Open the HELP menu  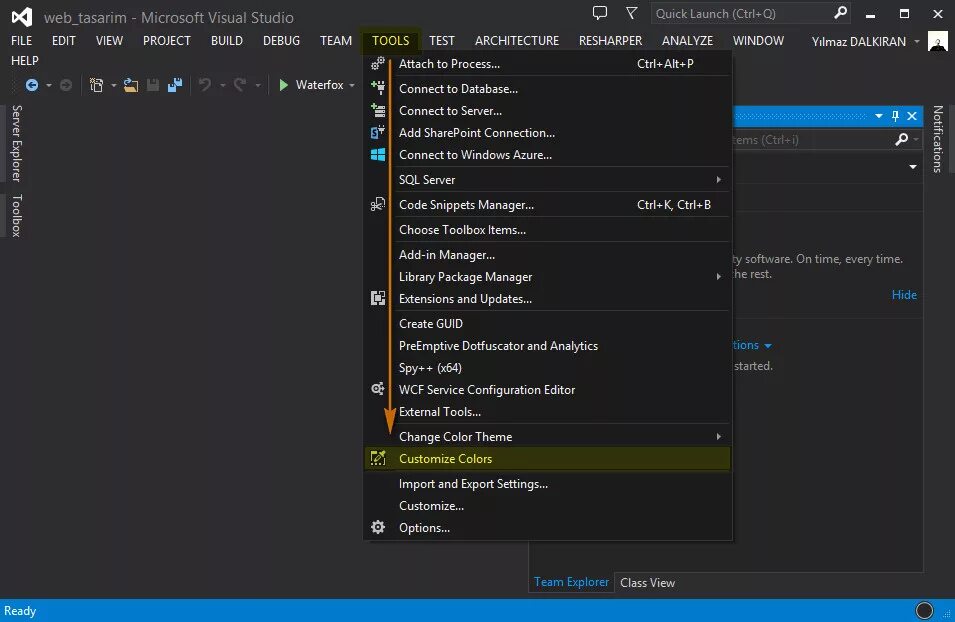tap(25, 61)
